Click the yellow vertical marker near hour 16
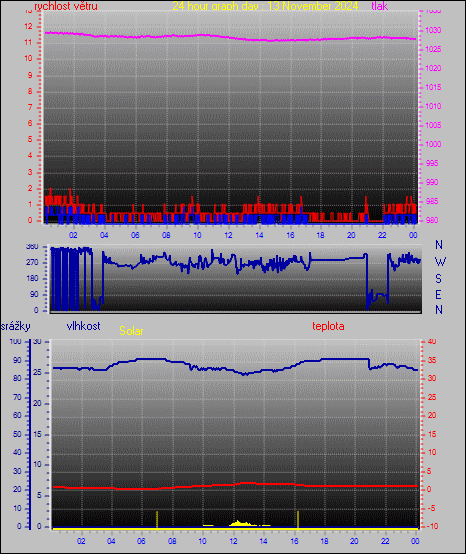Viewport: 466px width, 554px height. 298,520
